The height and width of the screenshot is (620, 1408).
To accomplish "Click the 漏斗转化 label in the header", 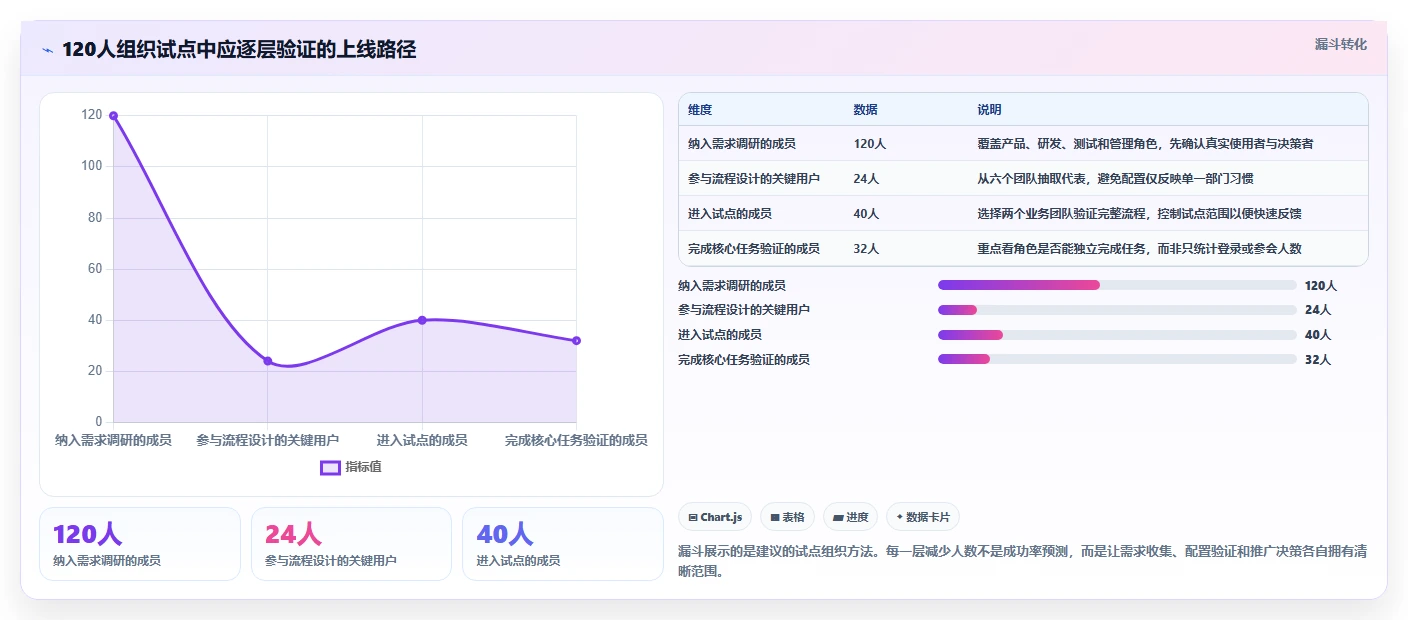I will pos(1340,44).
